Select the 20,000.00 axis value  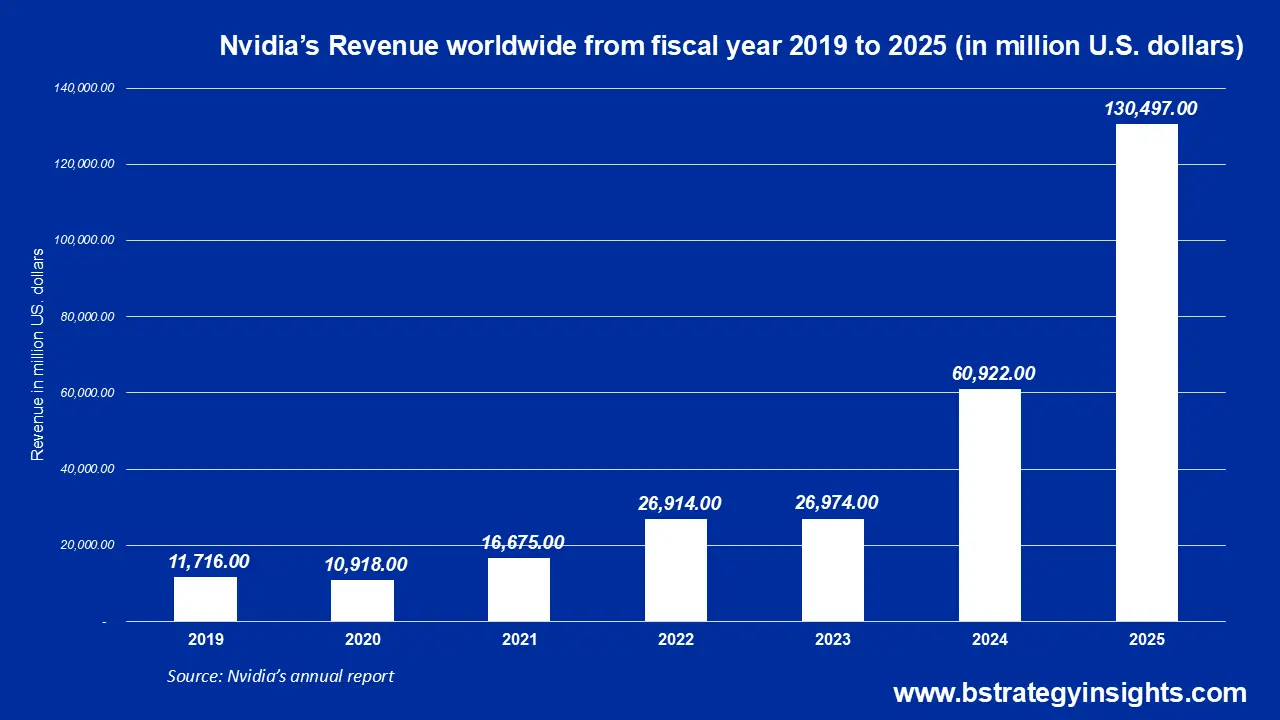click(x=85, y=545)
